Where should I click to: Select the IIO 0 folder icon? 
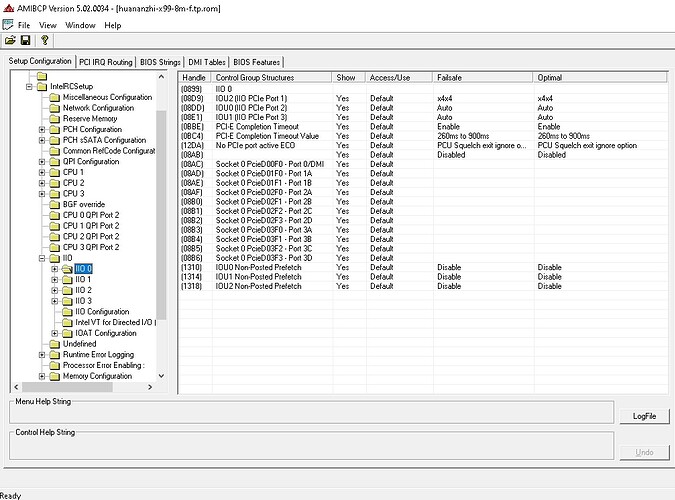pos(67,269)
